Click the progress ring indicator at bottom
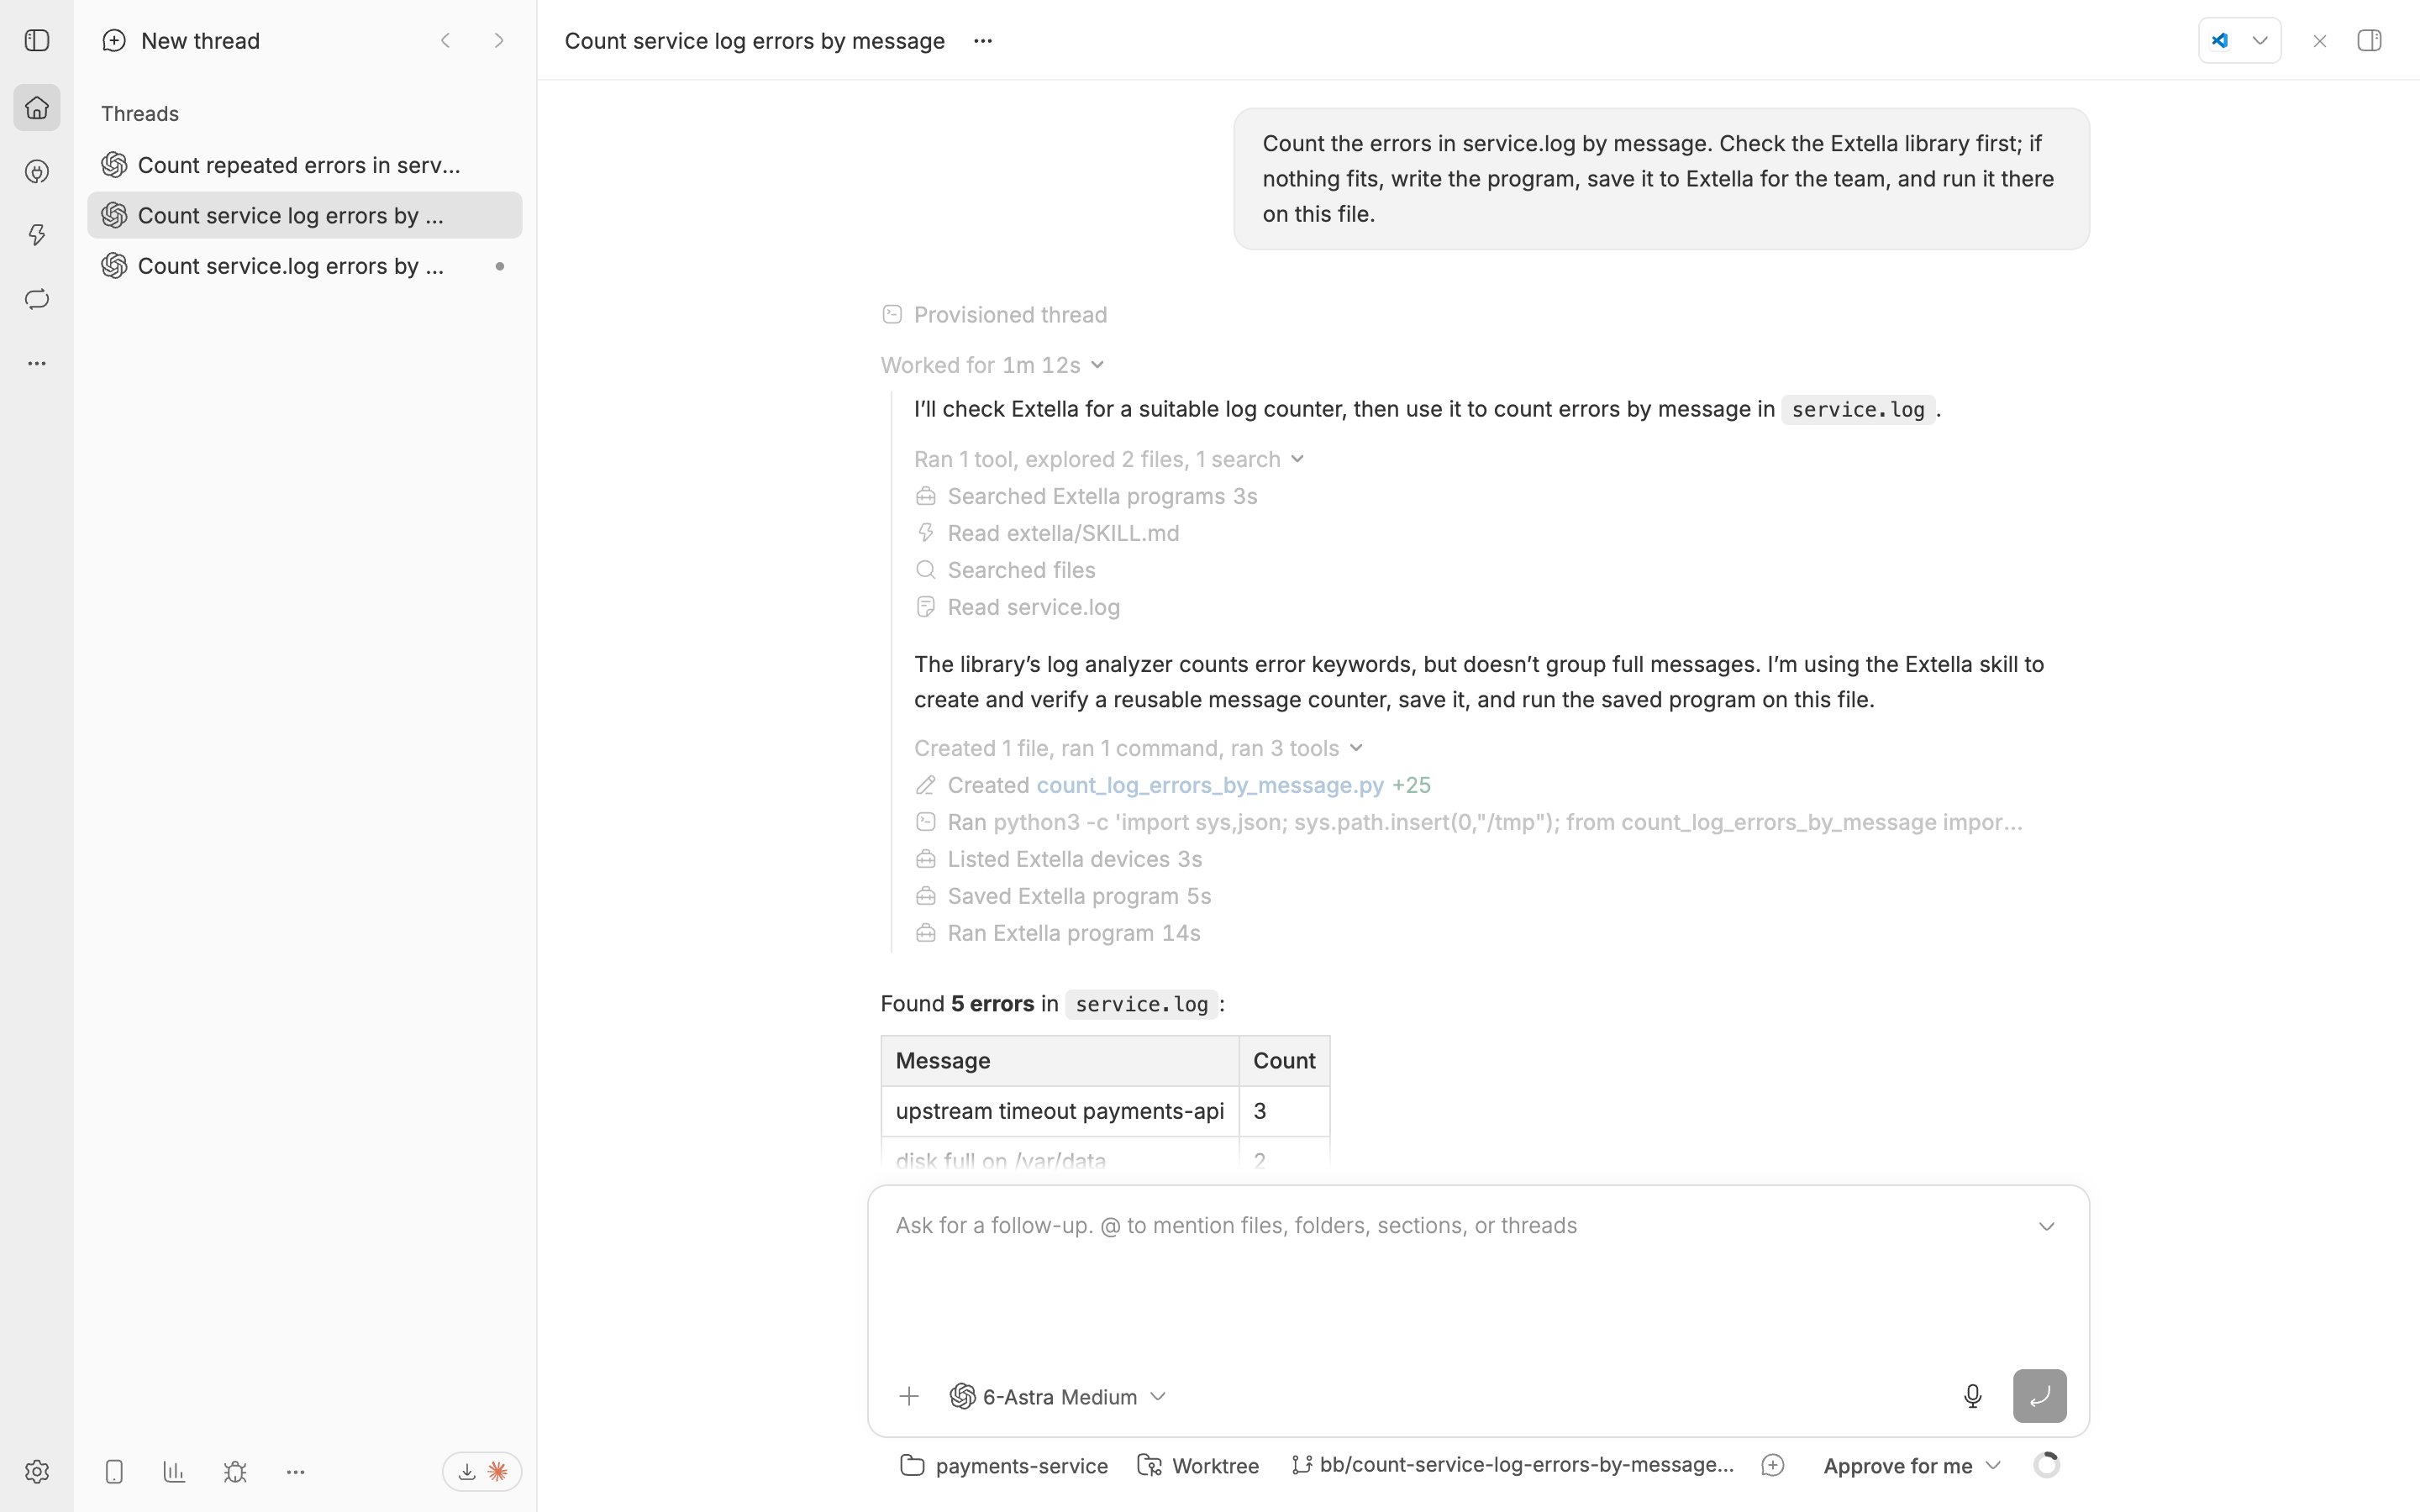The width and height of the screenshot is (2420, 1512). click(x=2047, y=1465)
